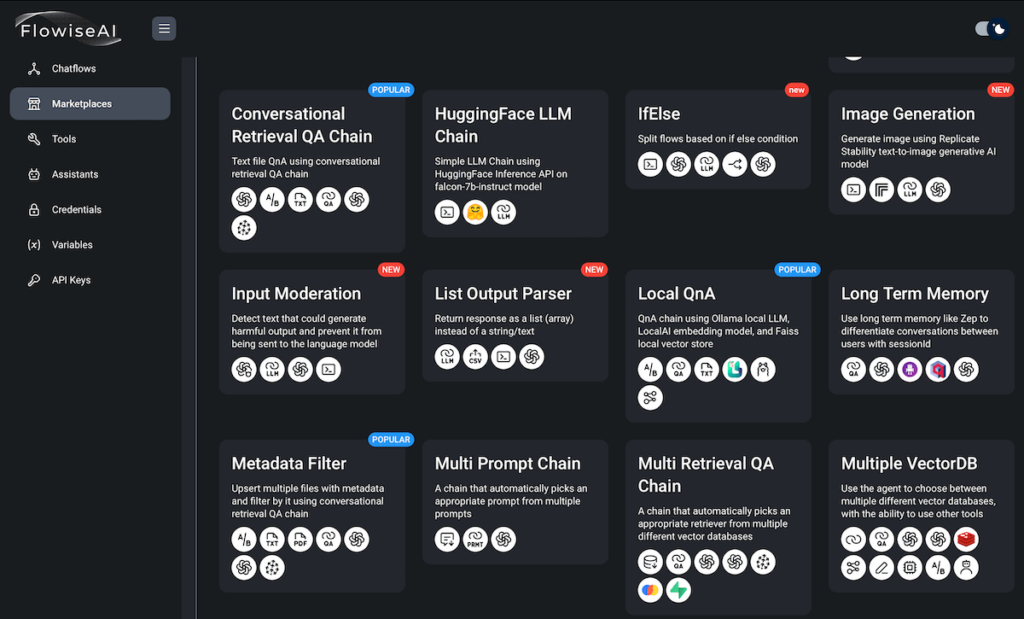Select the Ollama icon on Local QnA card
The width and height of the screenshot is (1024, 619).
763,368
